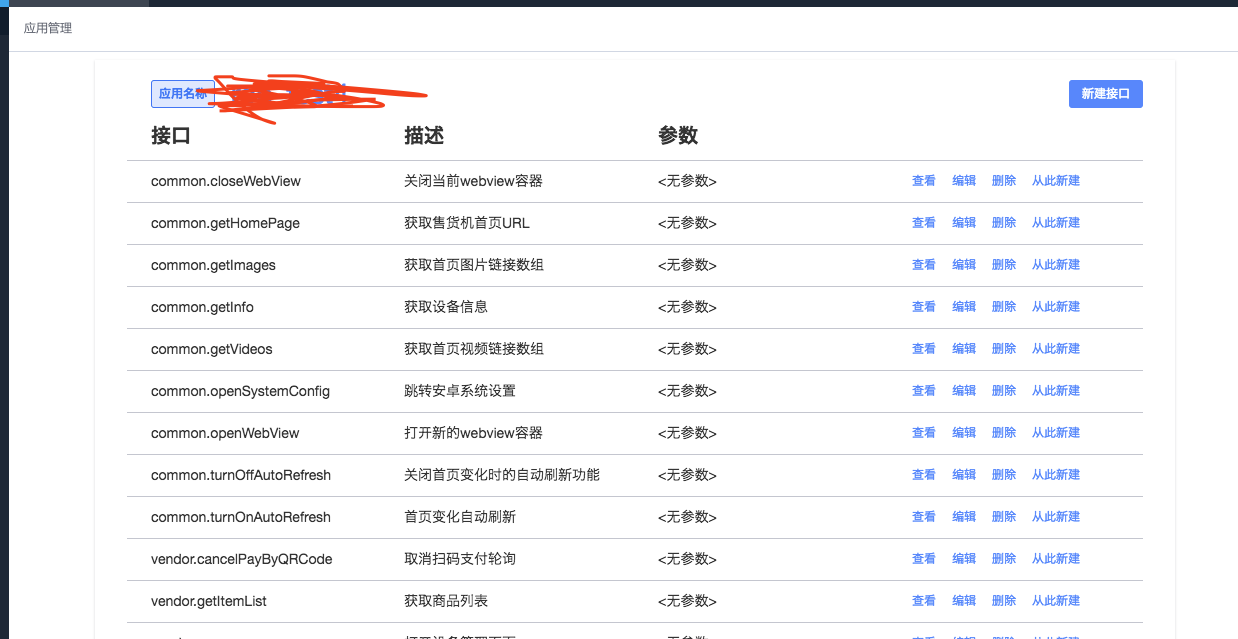Open 查看 for common.getInfo
1238x639 pixels.
coord(924,307)
